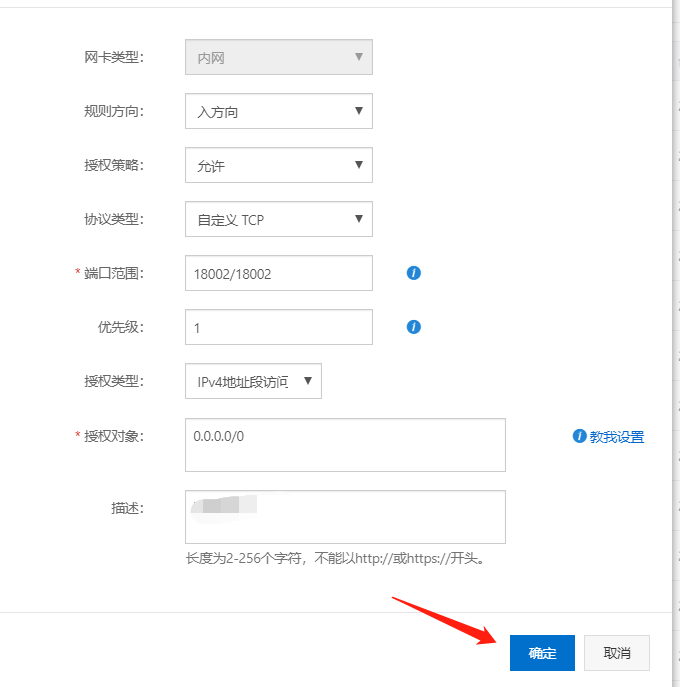This screenshot has height=687, width=680.
Task: Click the 授权对象 text area with 0.0.0.0/0
Action: 345,445
